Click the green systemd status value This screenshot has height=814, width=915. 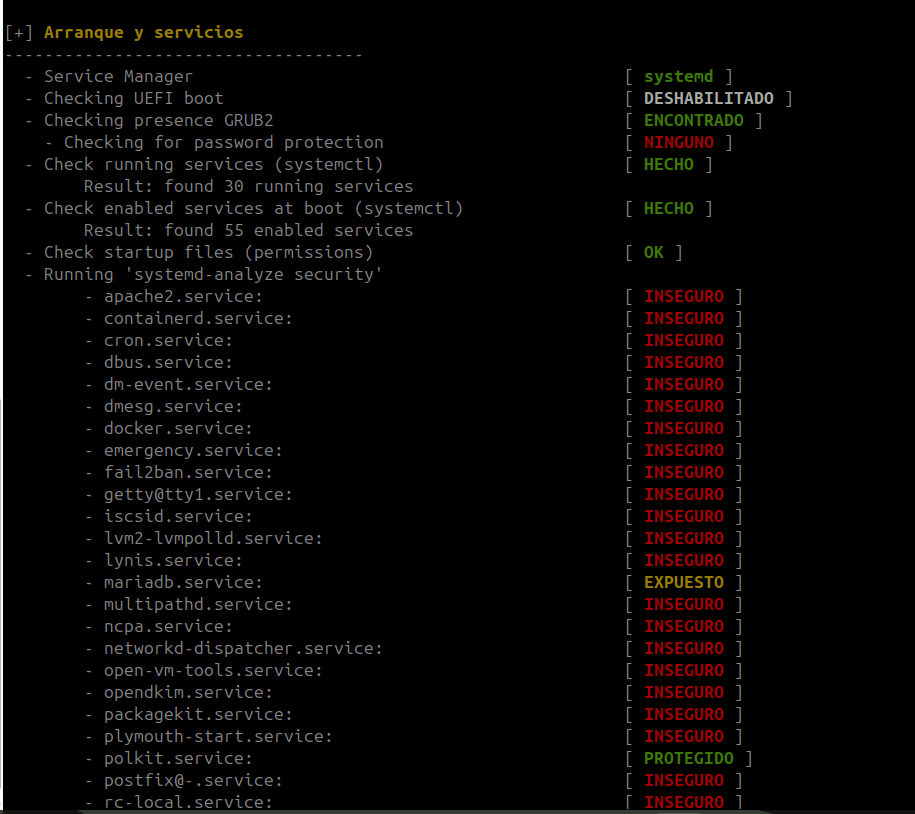(x=678, y=76)
